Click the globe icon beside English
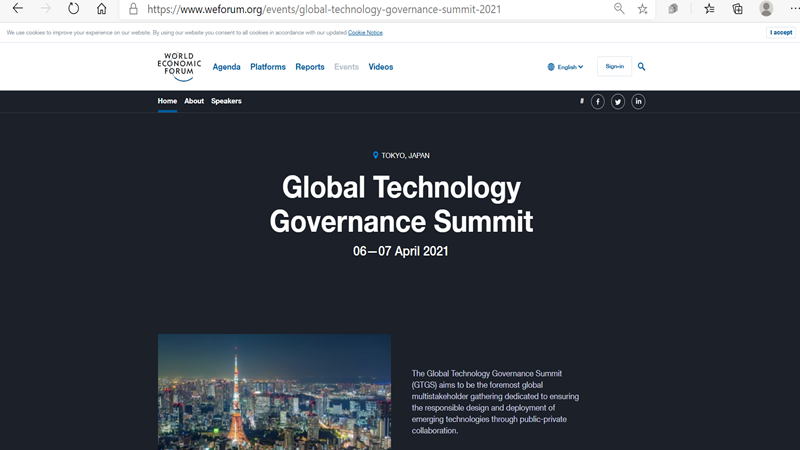The image size is (800, 450). [551, 67]
